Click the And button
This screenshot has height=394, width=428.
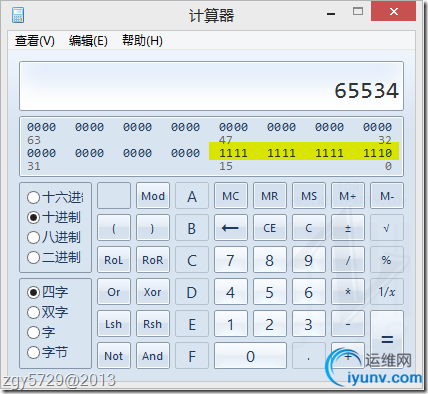153,356
